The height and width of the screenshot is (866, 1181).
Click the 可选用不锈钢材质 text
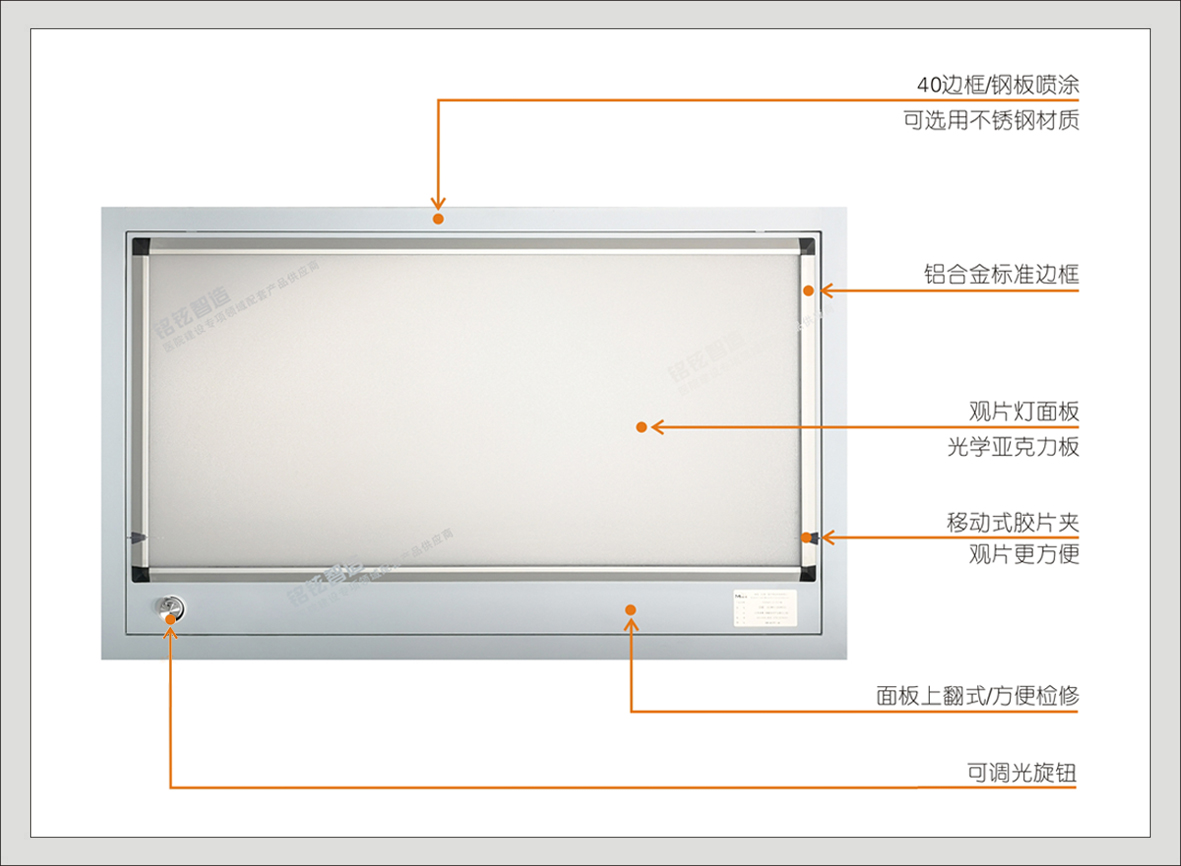(x=991, y=120)
